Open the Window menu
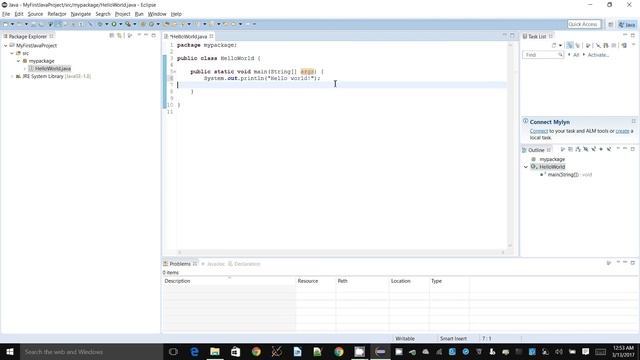640x360 pixels. (157, 14)
